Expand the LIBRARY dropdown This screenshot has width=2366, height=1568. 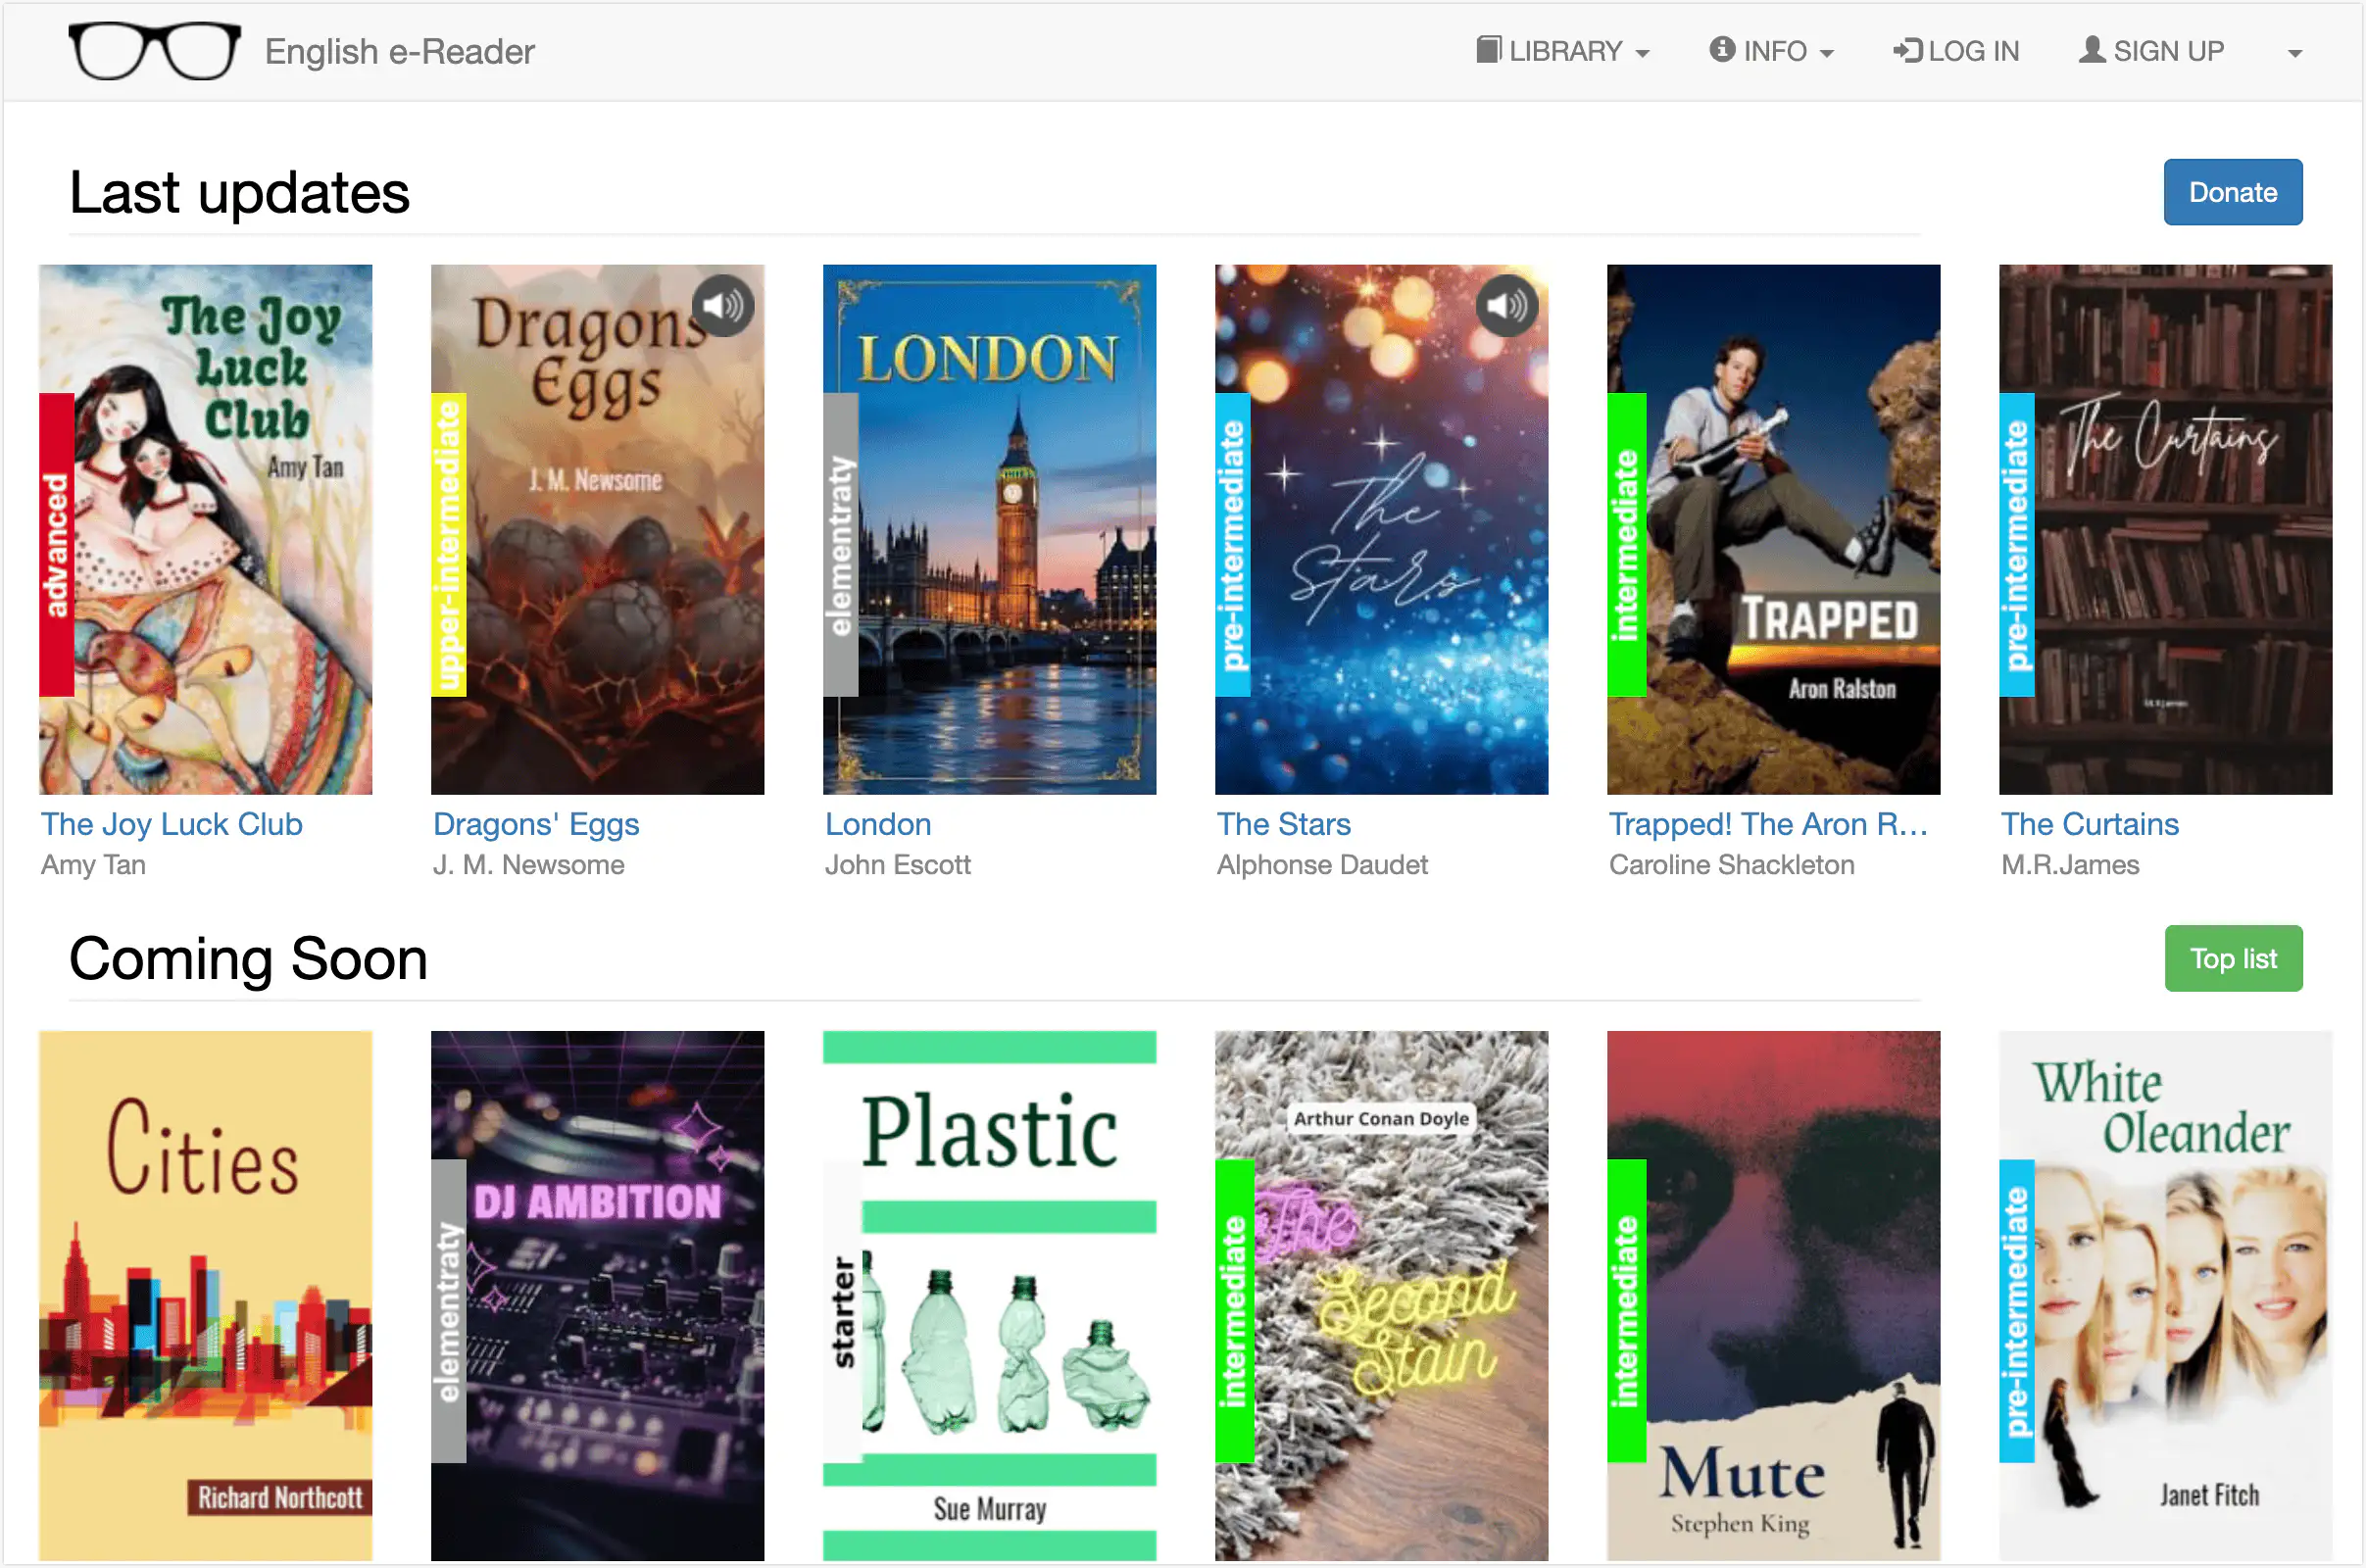pos(1563,50)
